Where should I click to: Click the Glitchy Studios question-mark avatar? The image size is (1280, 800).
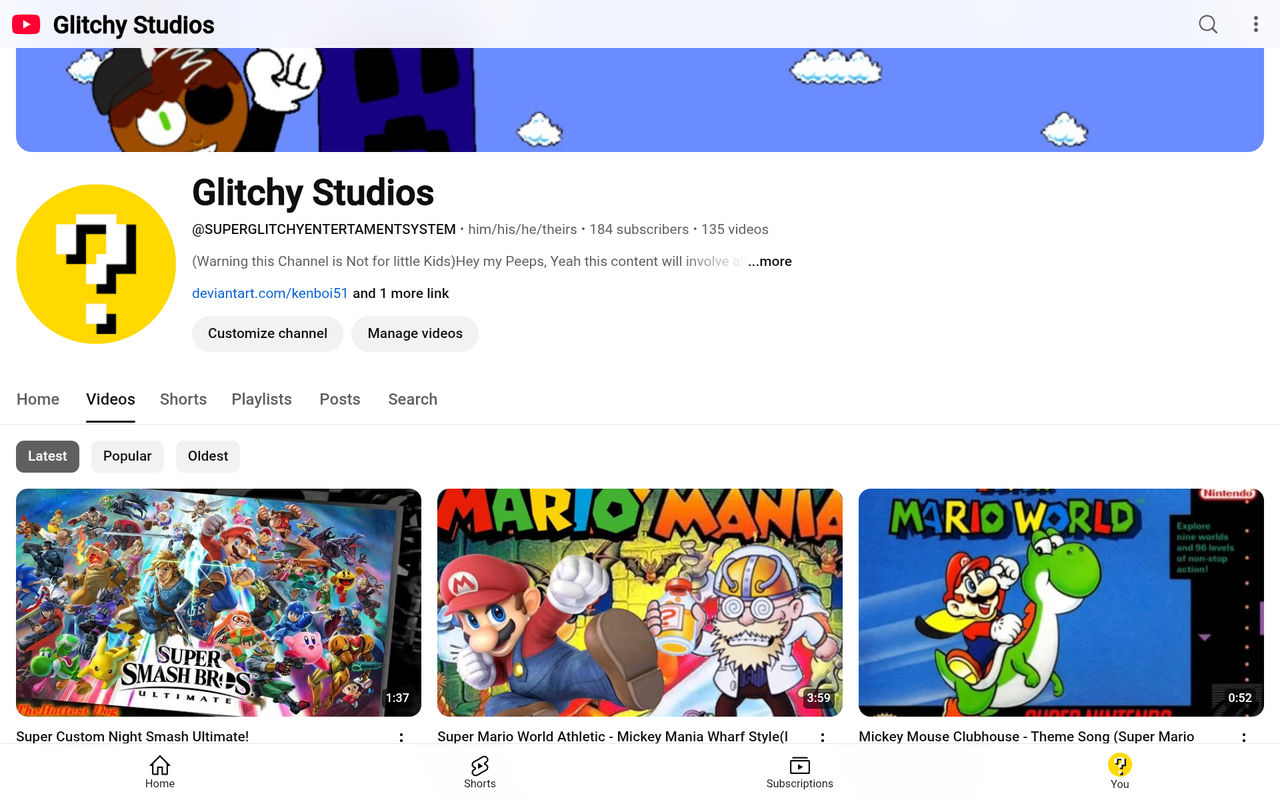coord(96,264)
